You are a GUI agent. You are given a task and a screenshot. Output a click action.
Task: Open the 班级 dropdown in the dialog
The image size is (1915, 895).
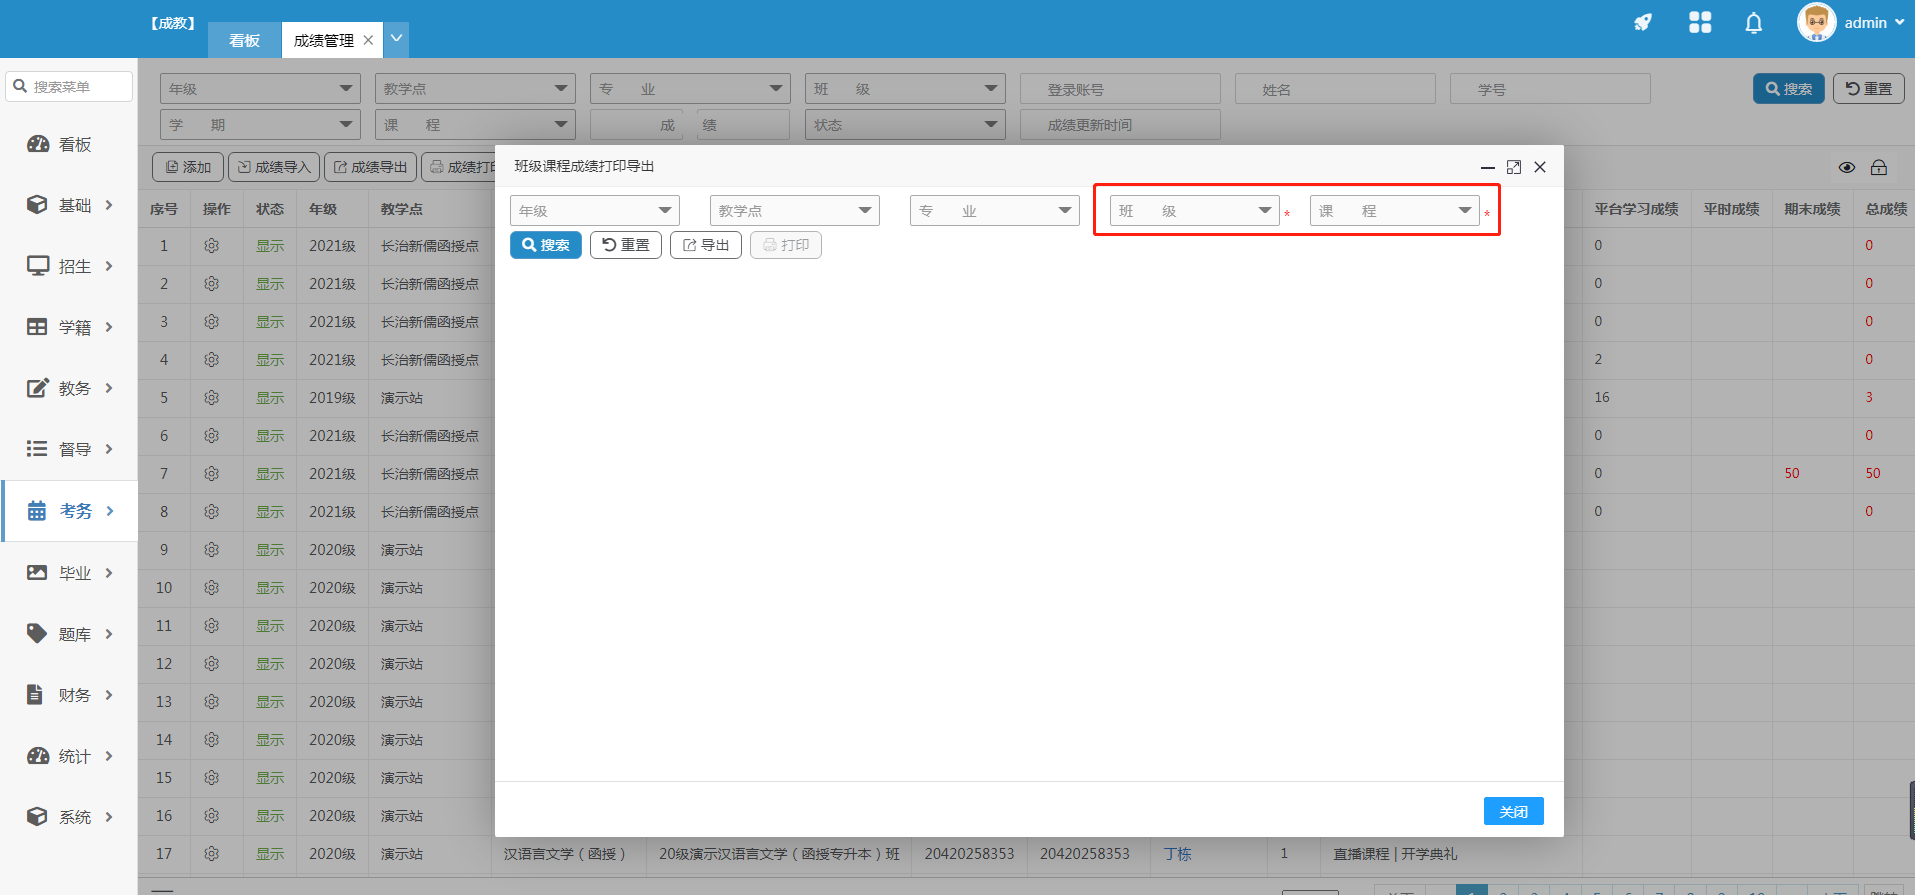1194,211
